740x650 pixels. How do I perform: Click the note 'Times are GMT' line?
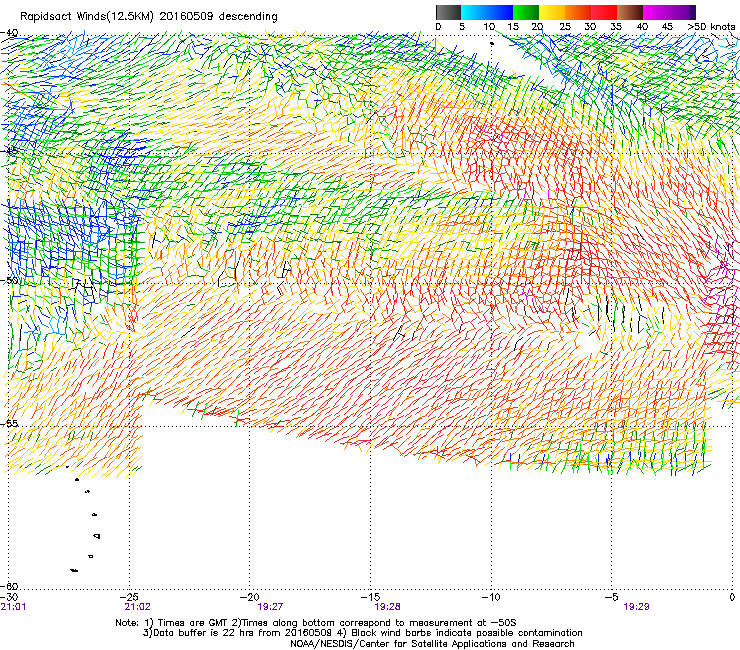316,623
